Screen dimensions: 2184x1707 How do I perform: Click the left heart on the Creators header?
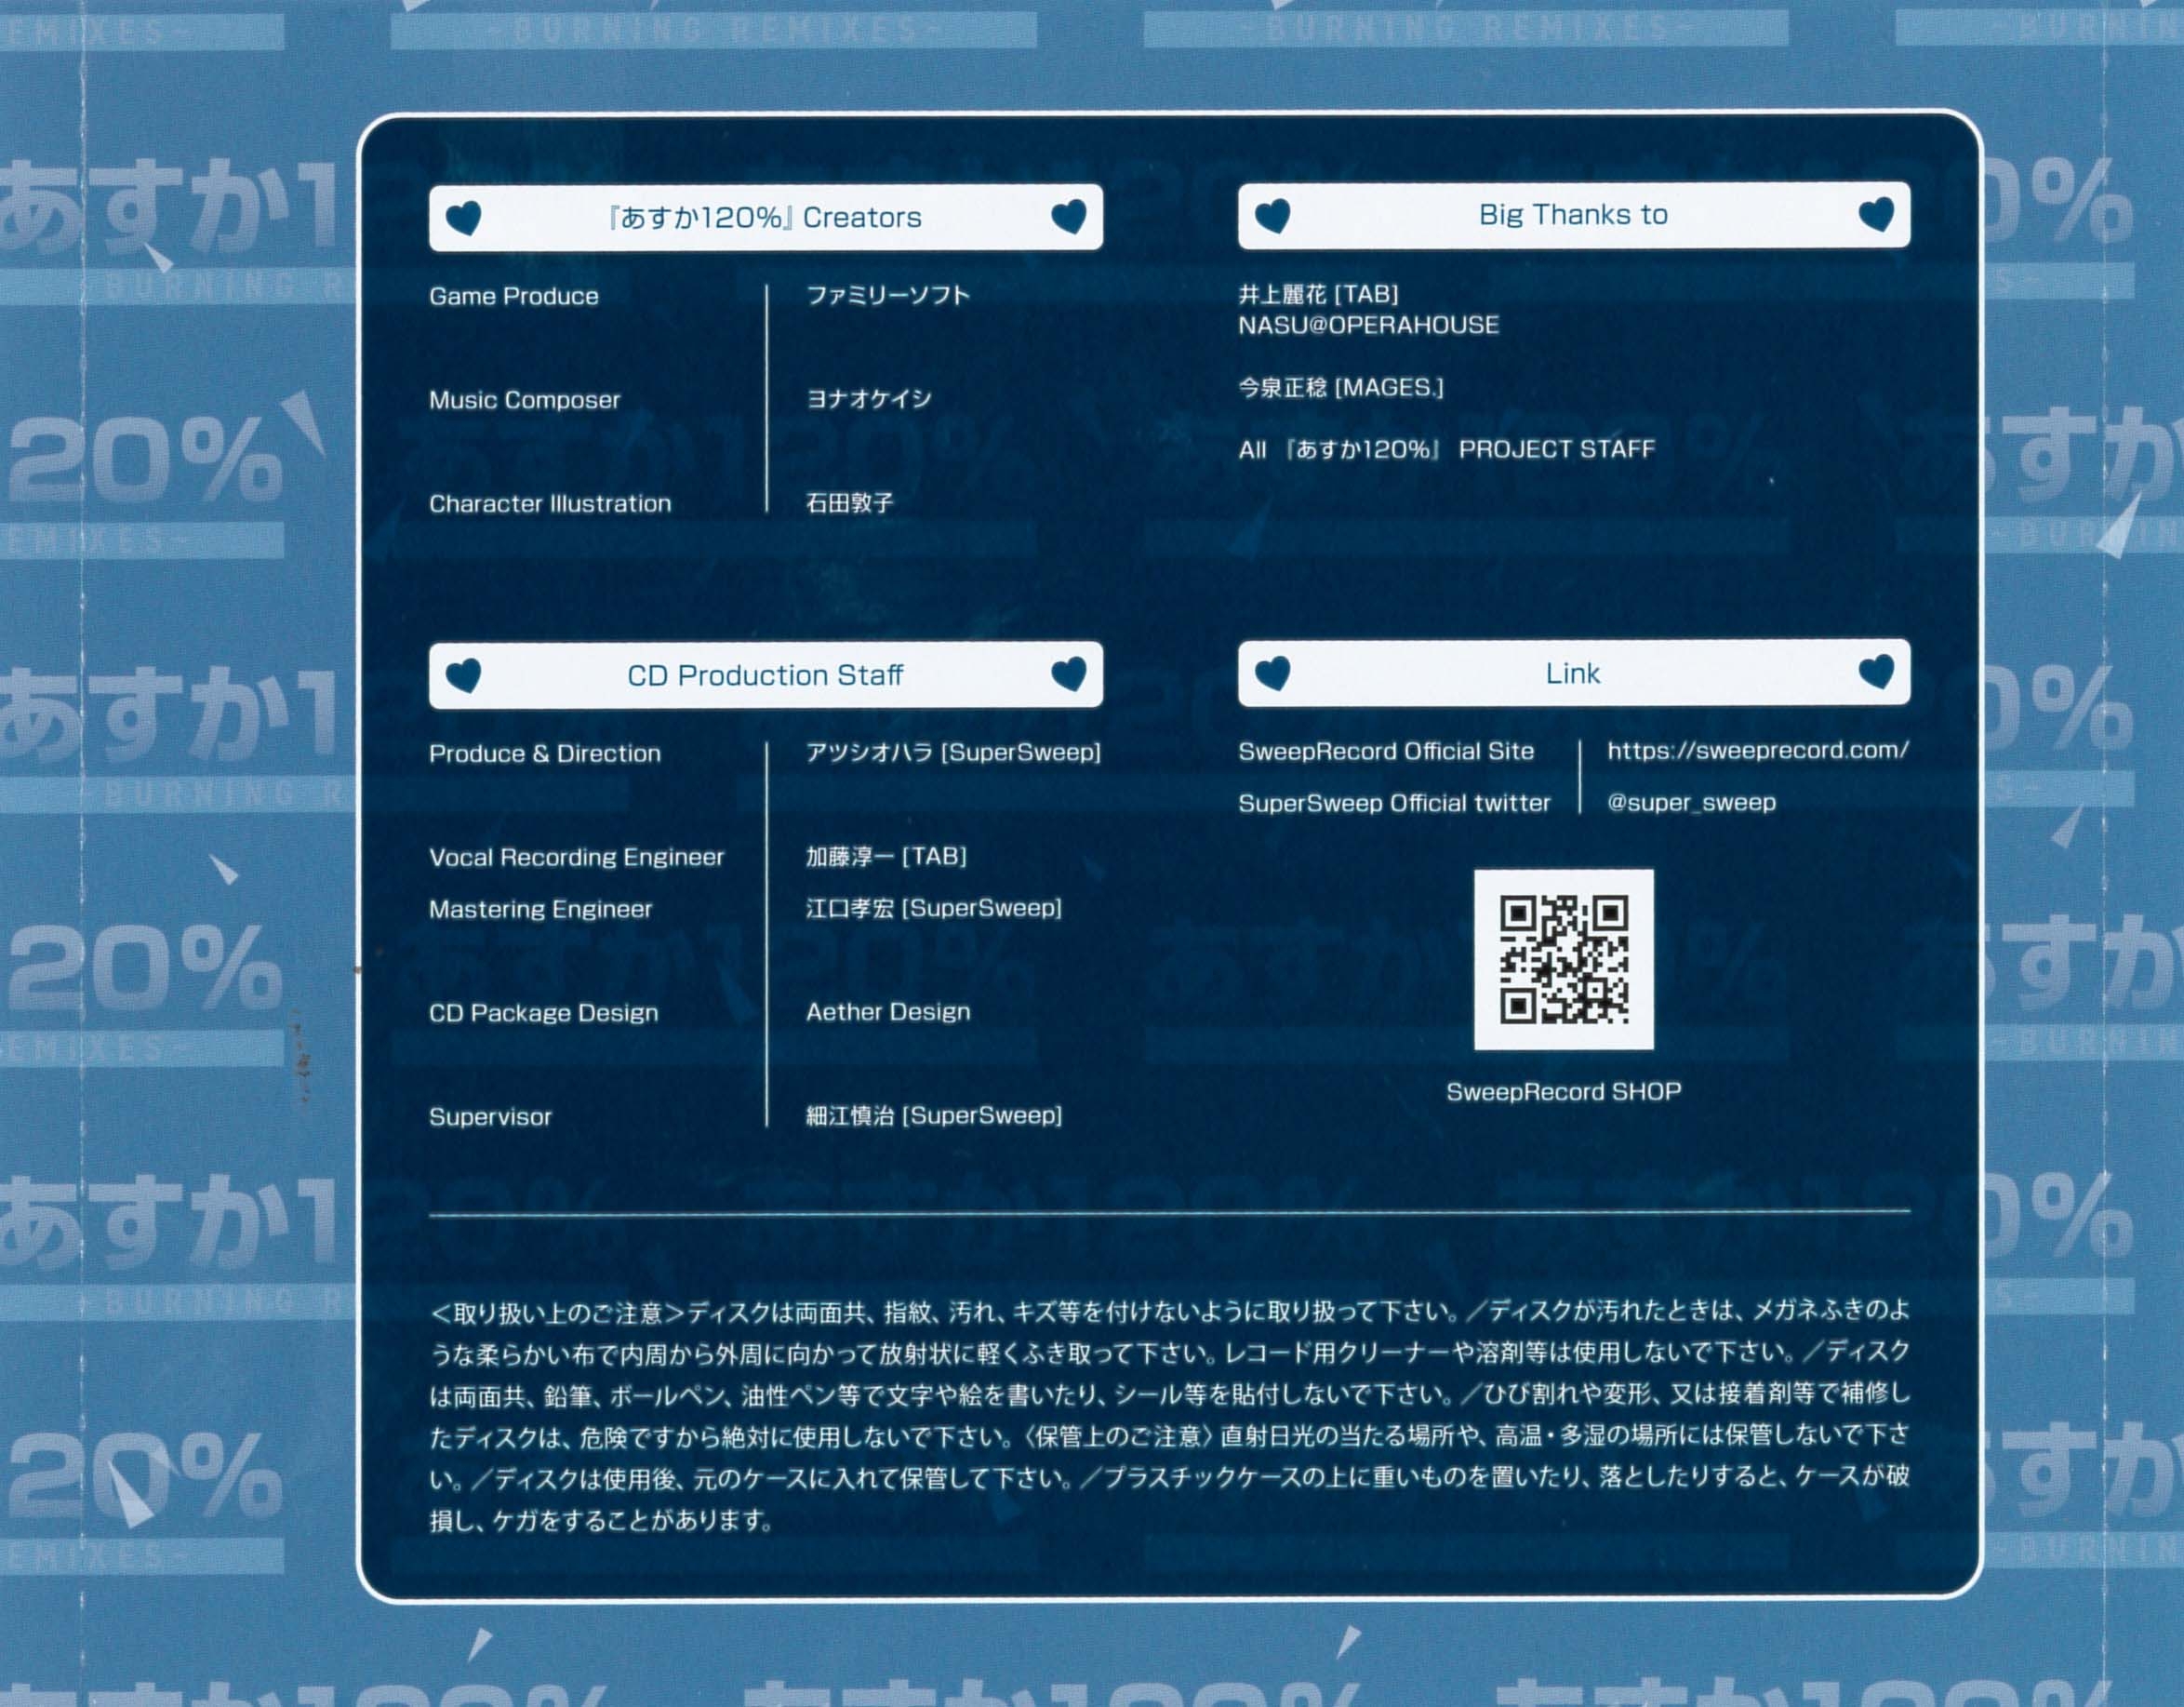coord(463,217)
